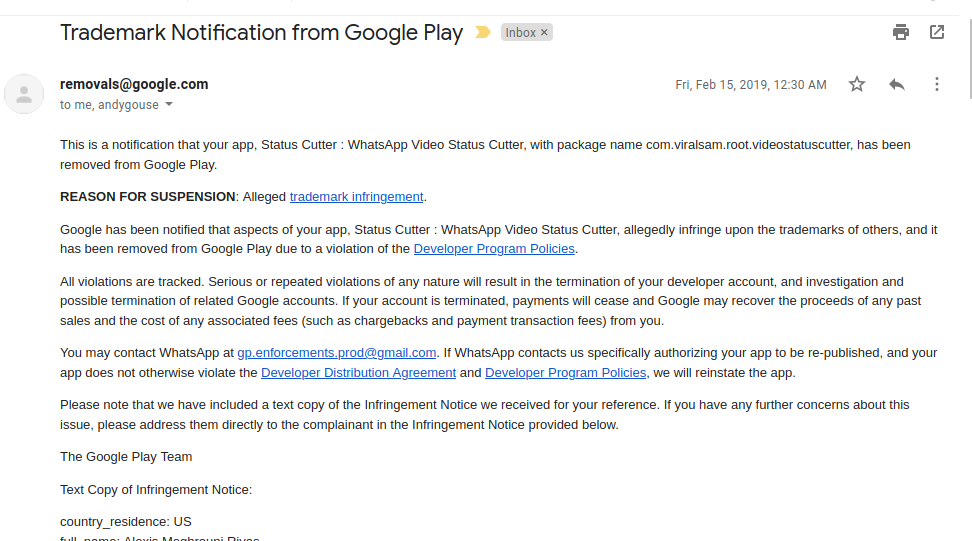The width and height of the screenshot is (972, 541).
Task: Toggle the yellow importance marker
Action: click(482, 32)
